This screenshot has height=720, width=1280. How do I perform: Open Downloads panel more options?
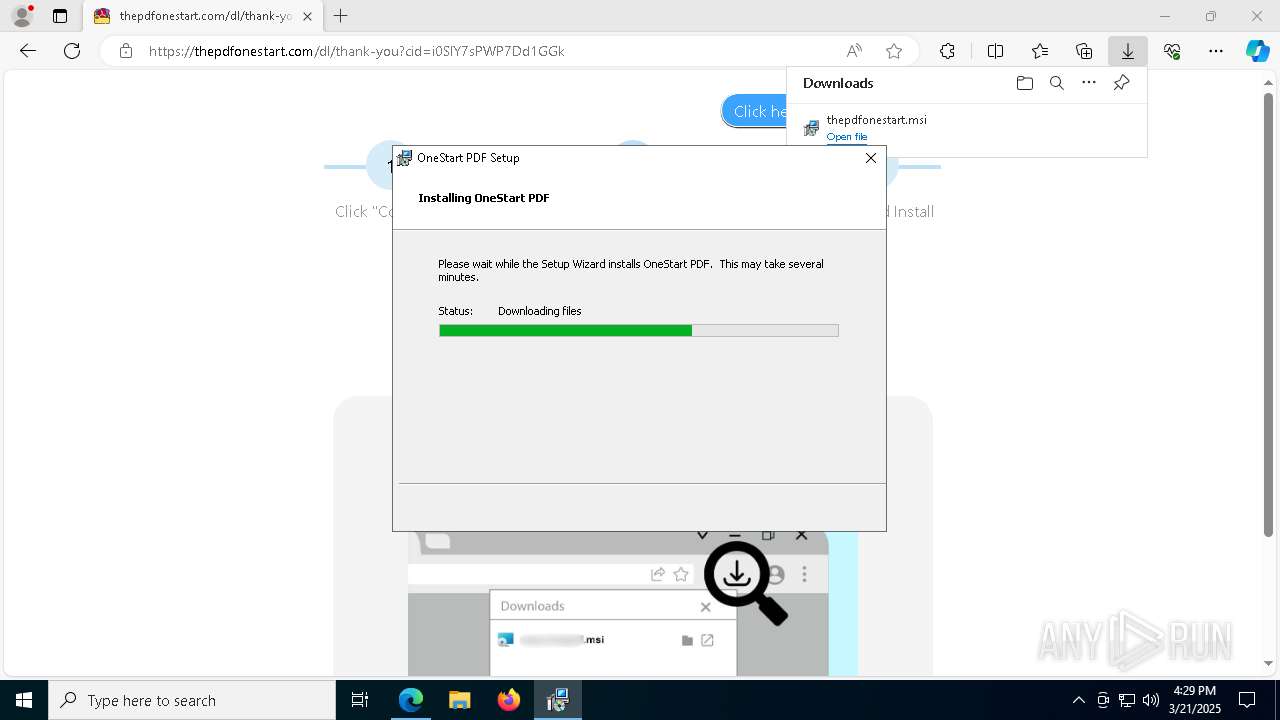1089,83
